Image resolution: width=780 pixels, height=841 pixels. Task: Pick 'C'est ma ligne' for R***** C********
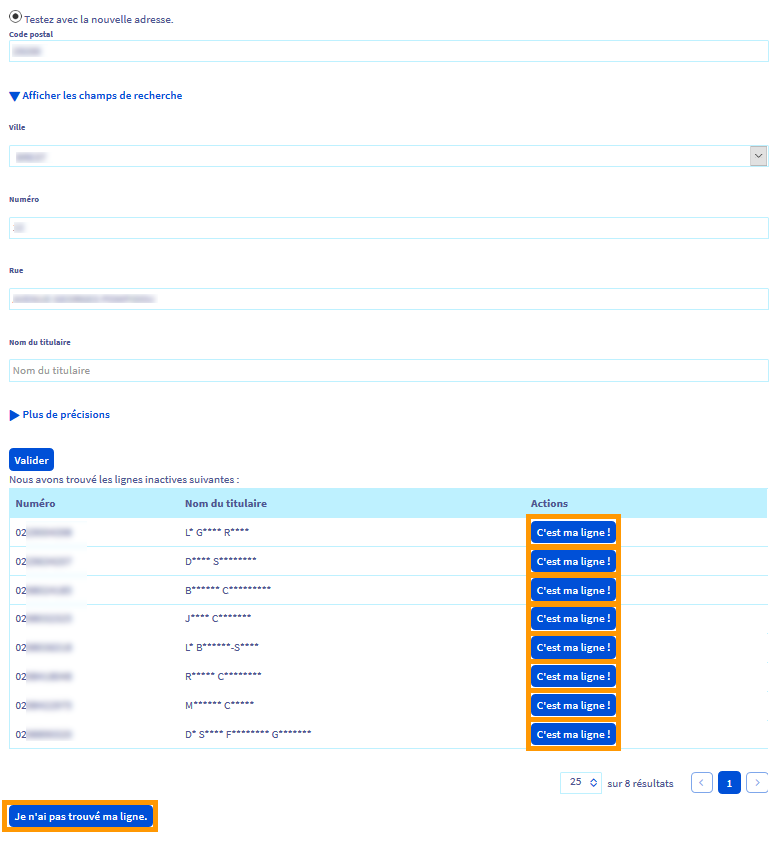pos(573,677)
